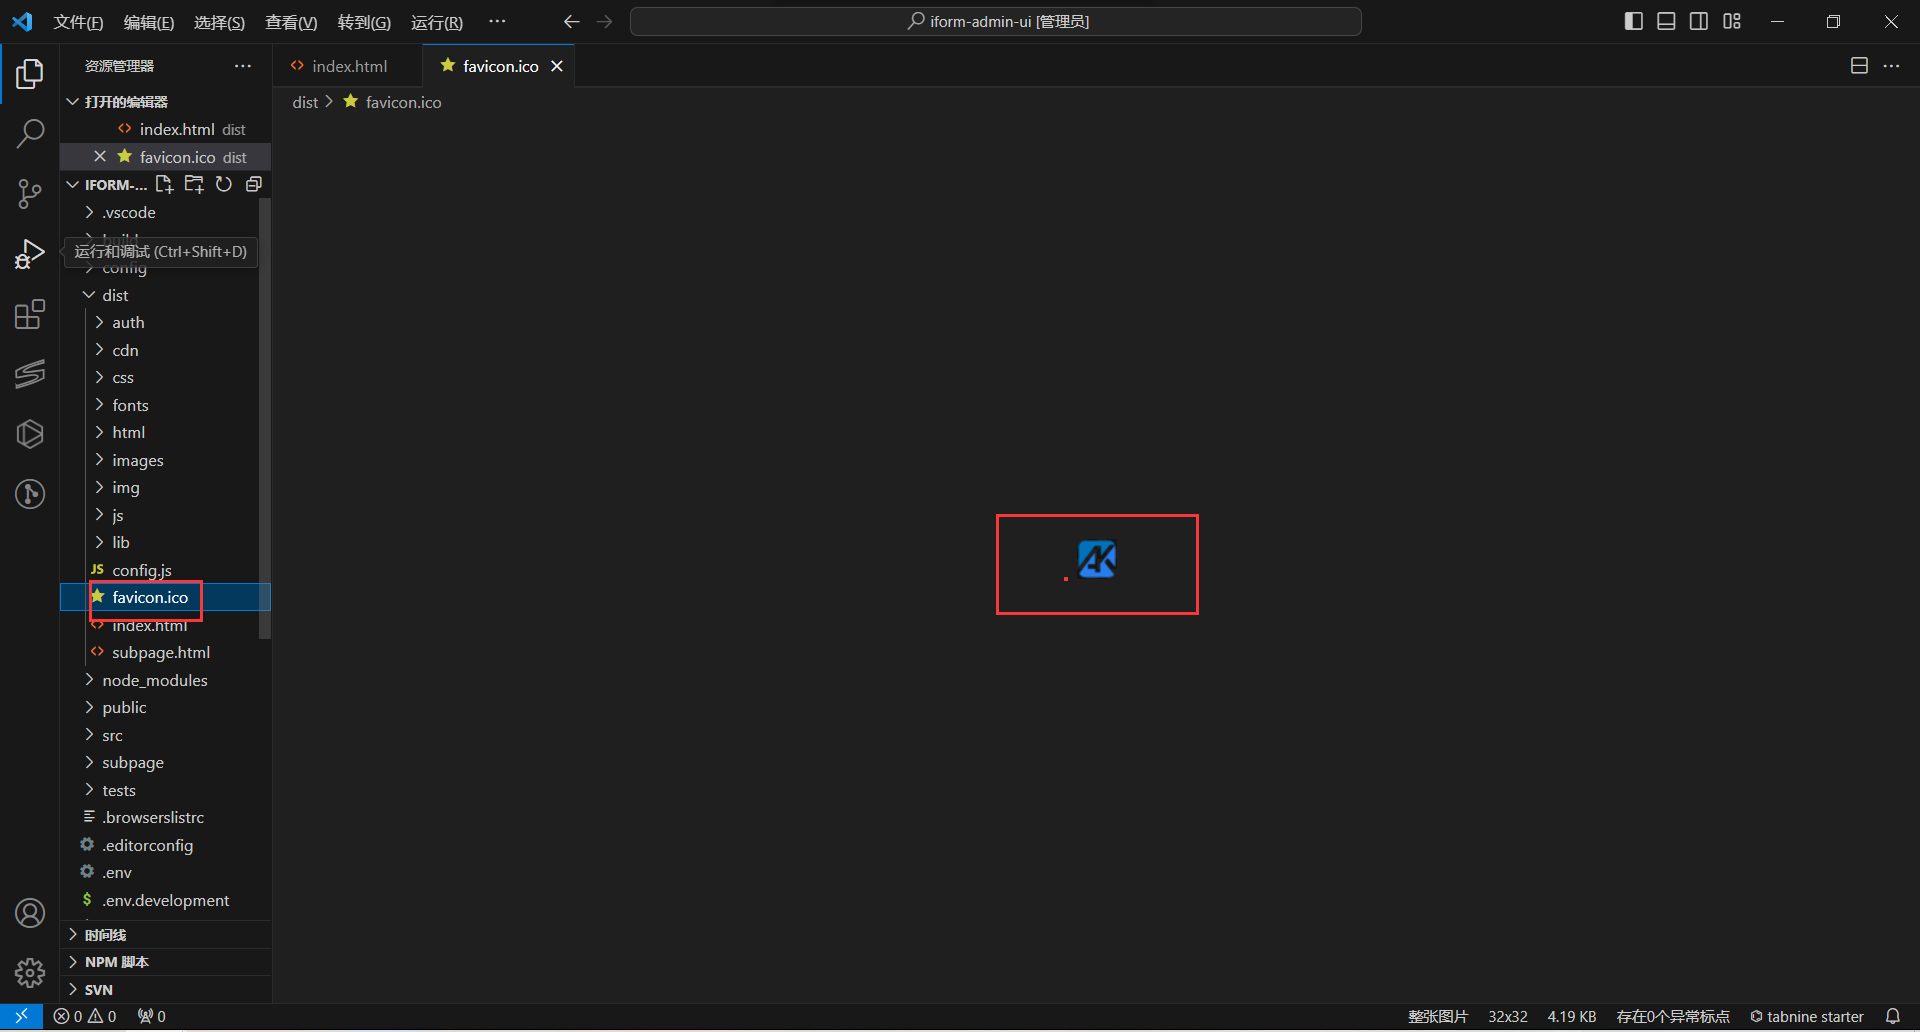Click the new file icon in explorer header
The height and width of the screenshot is (1032, 1920).
(x=164, y=184)
